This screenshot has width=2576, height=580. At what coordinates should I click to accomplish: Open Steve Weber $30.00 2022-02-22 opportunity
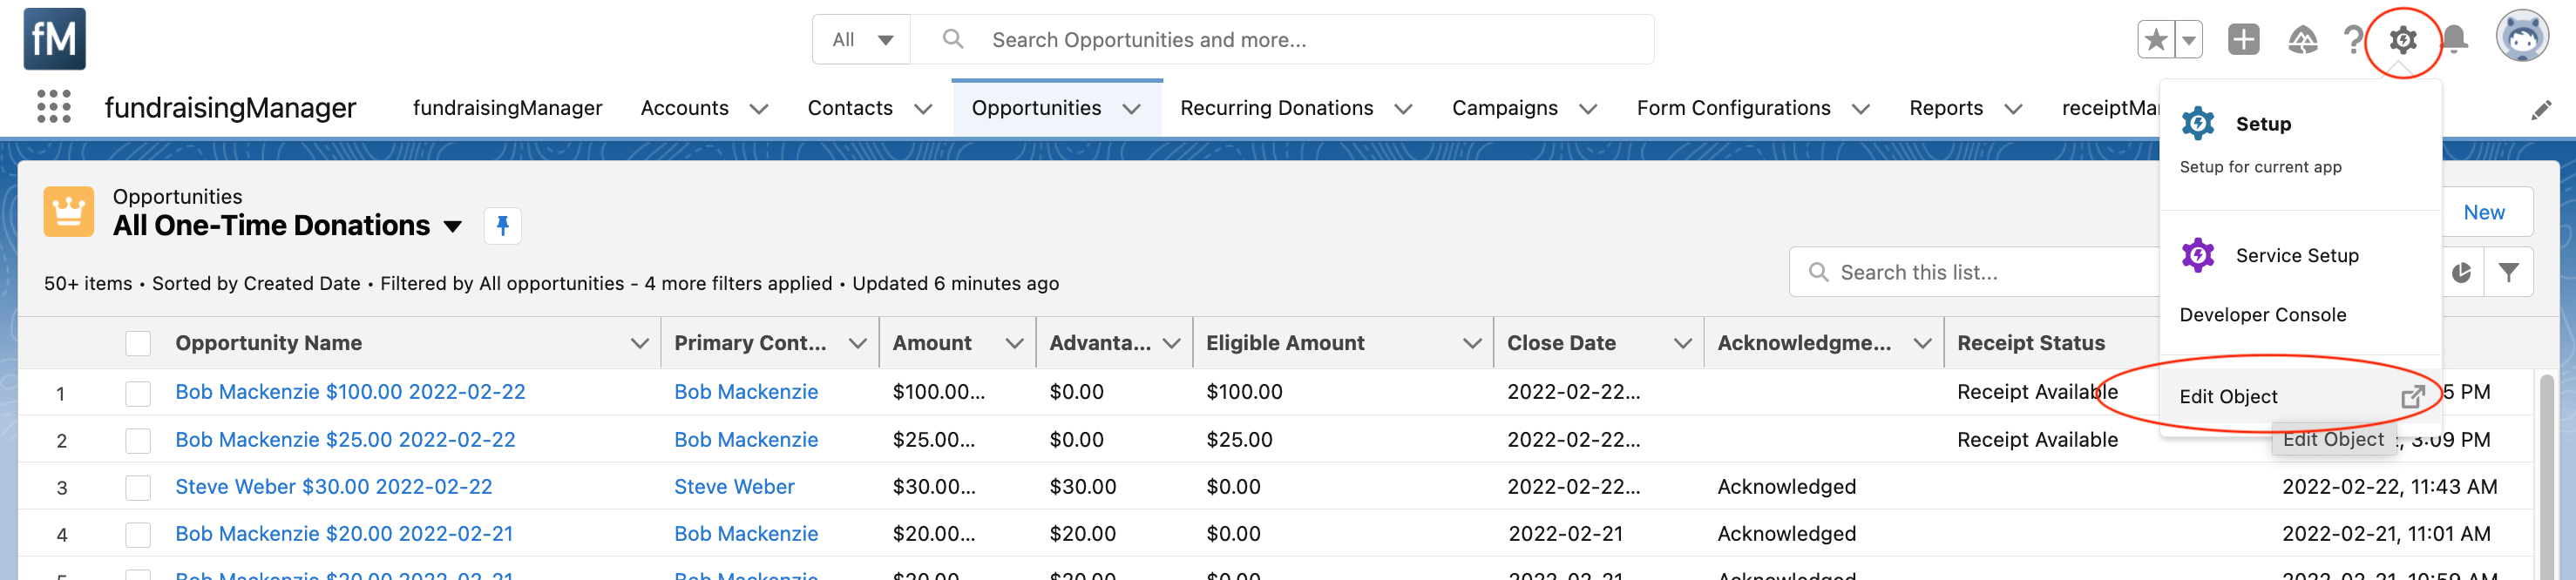[x=333, y=487]
